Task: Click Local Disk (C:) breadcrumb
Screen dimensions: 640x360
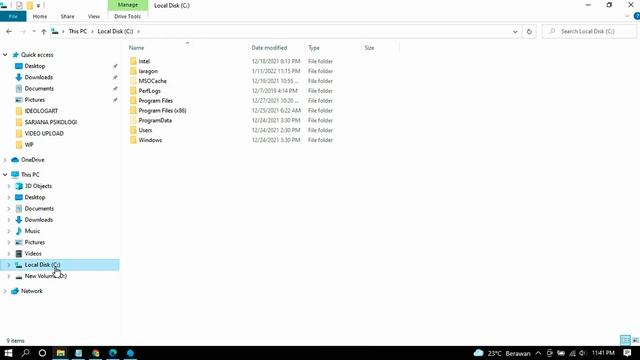Action: [x=116, y=31]
